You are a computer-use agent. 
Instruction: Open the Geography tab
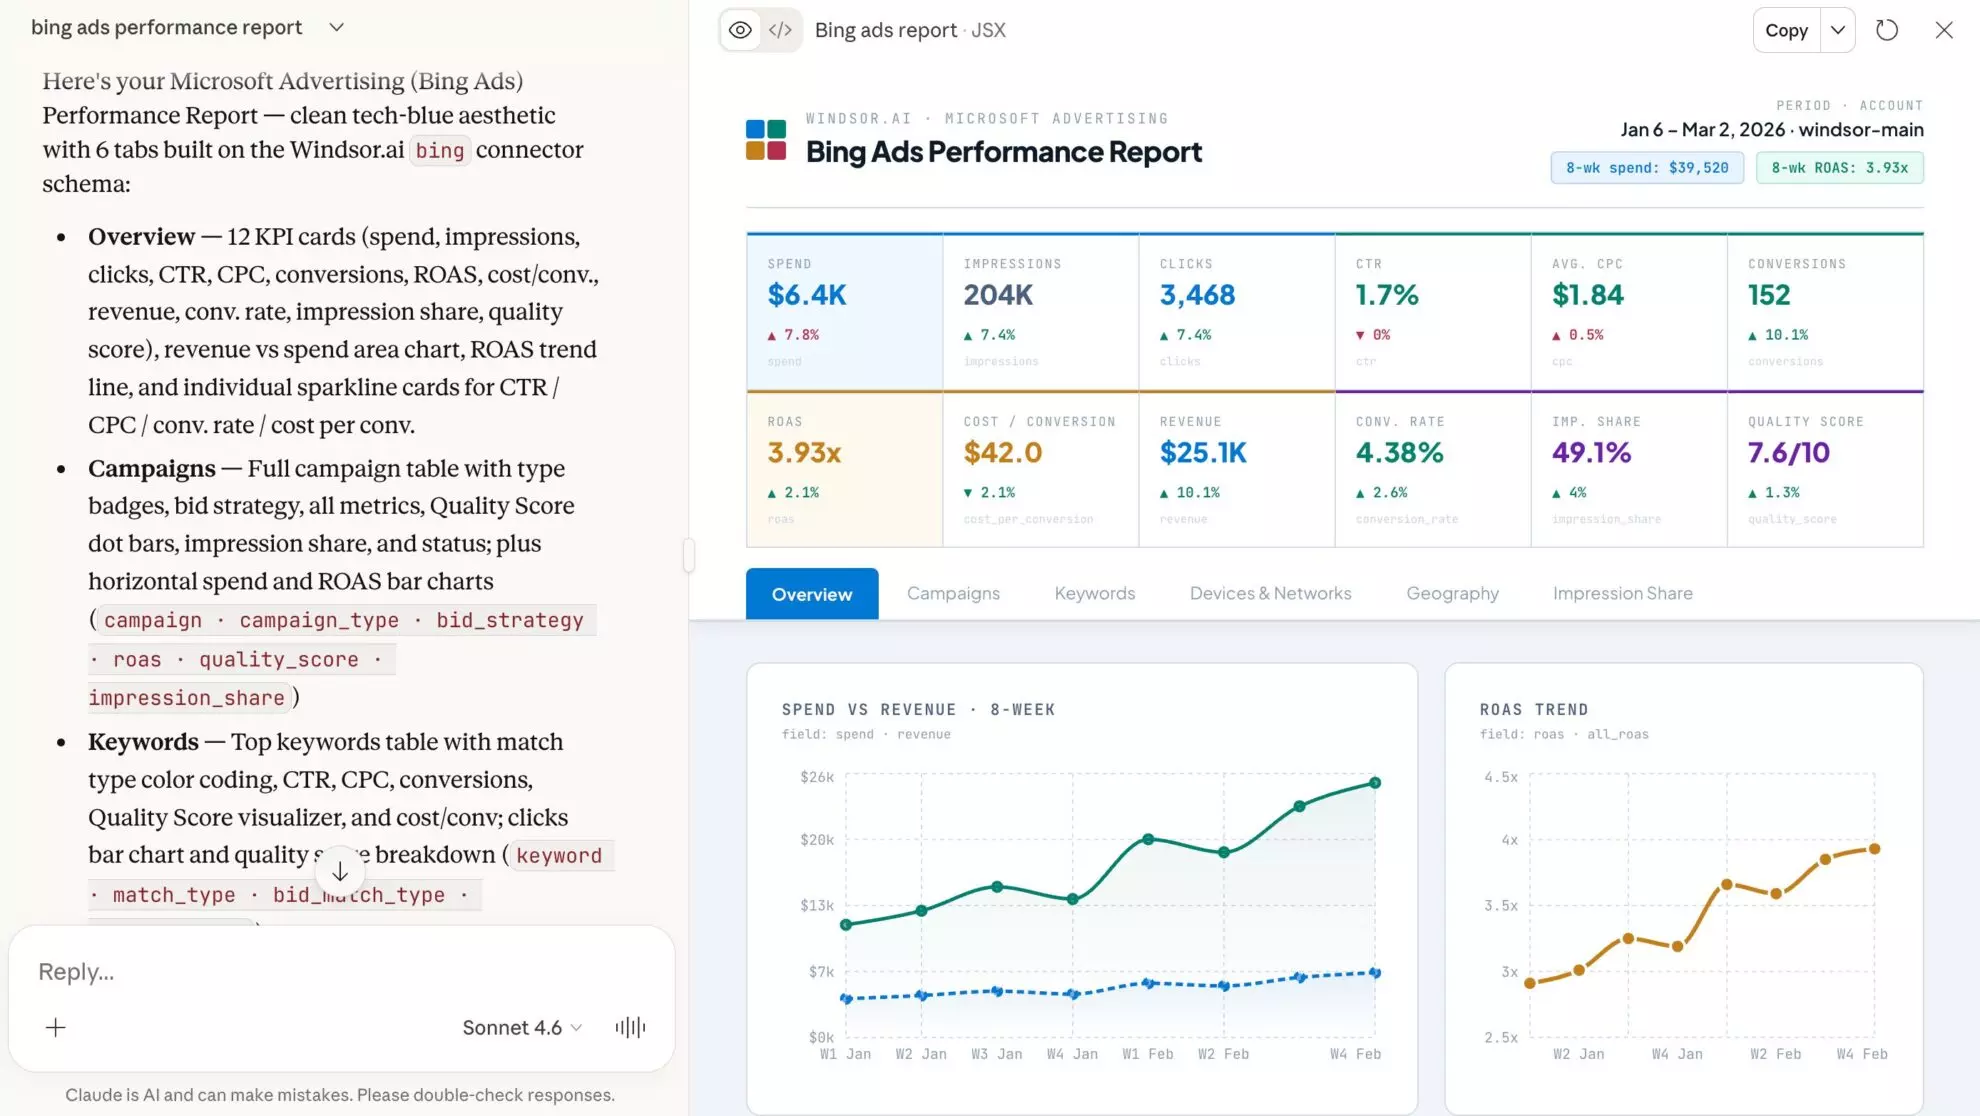1452,593
